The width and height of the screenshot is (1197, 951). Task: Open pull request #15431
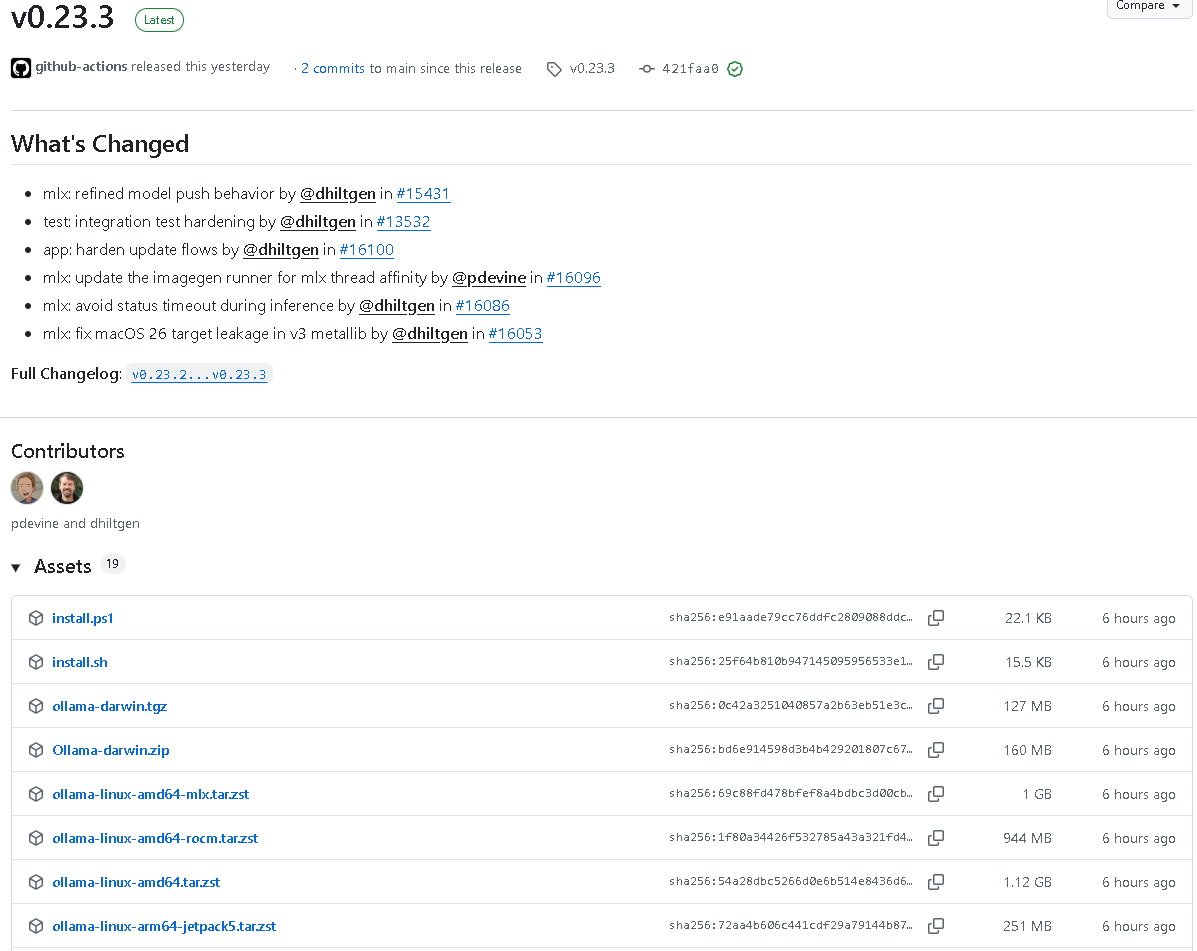point(423,194)
